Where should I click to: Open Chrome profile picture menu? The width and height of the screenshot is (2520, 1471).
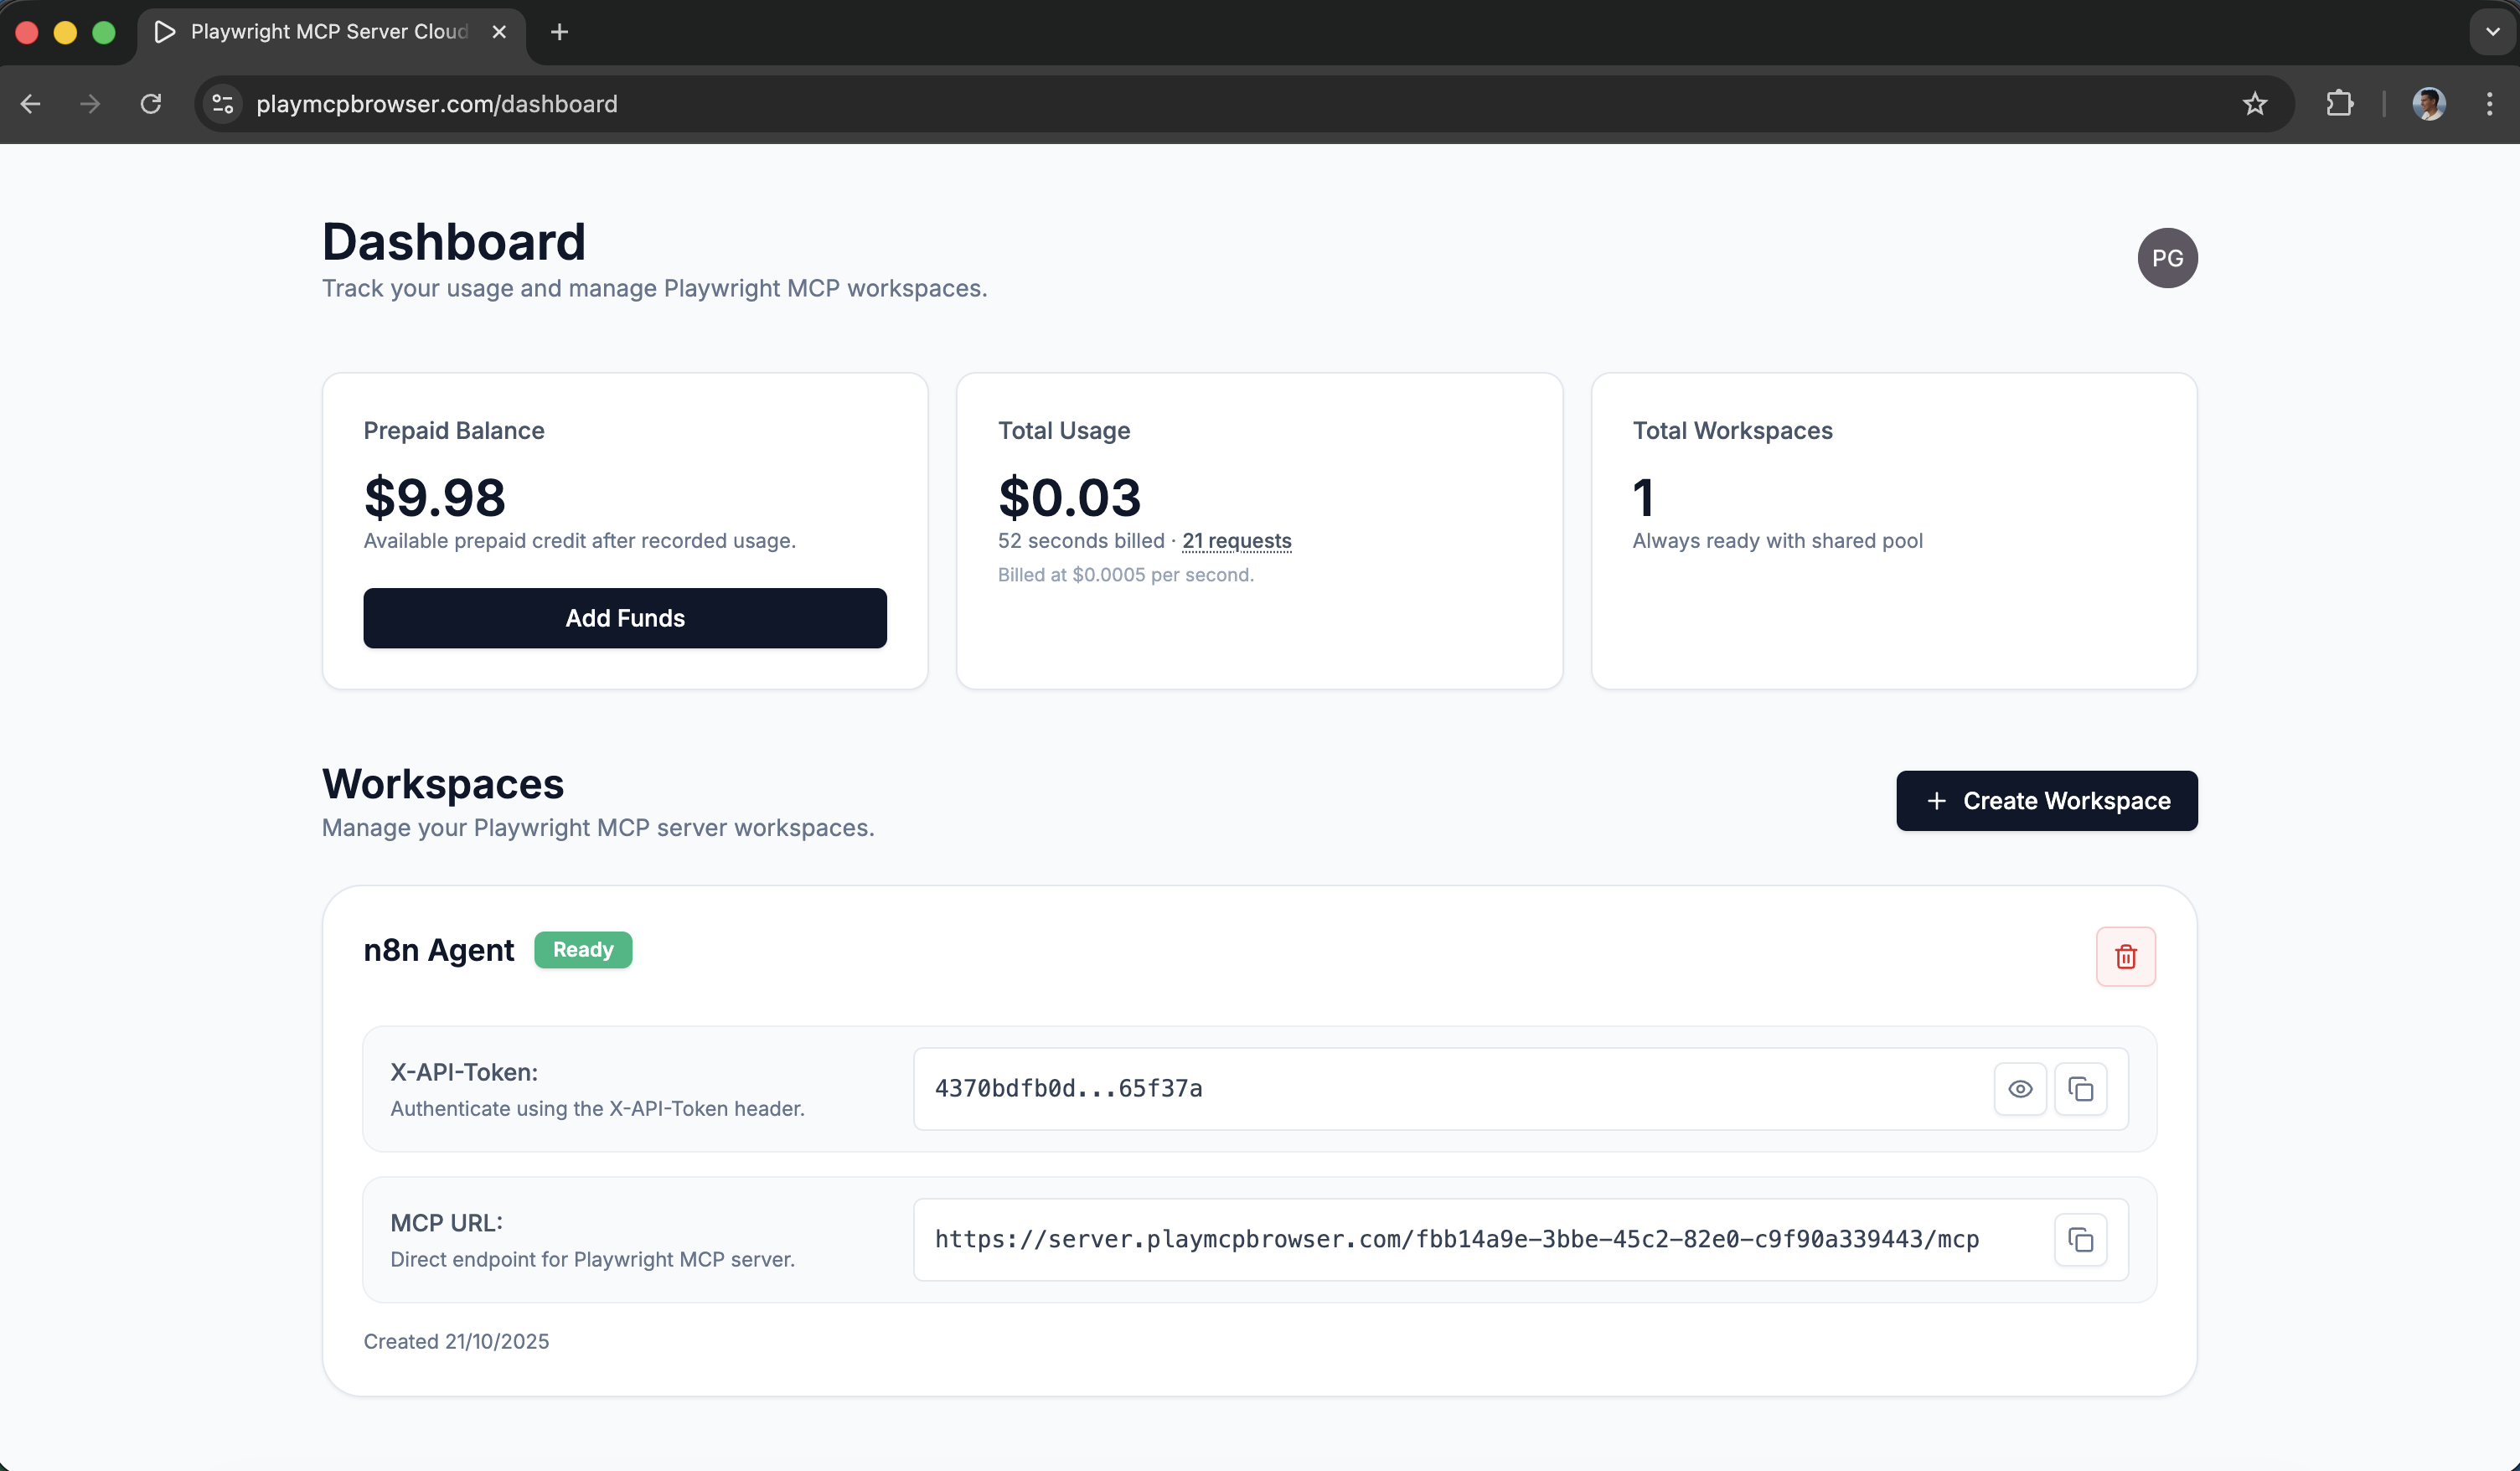click(2428, 104)
